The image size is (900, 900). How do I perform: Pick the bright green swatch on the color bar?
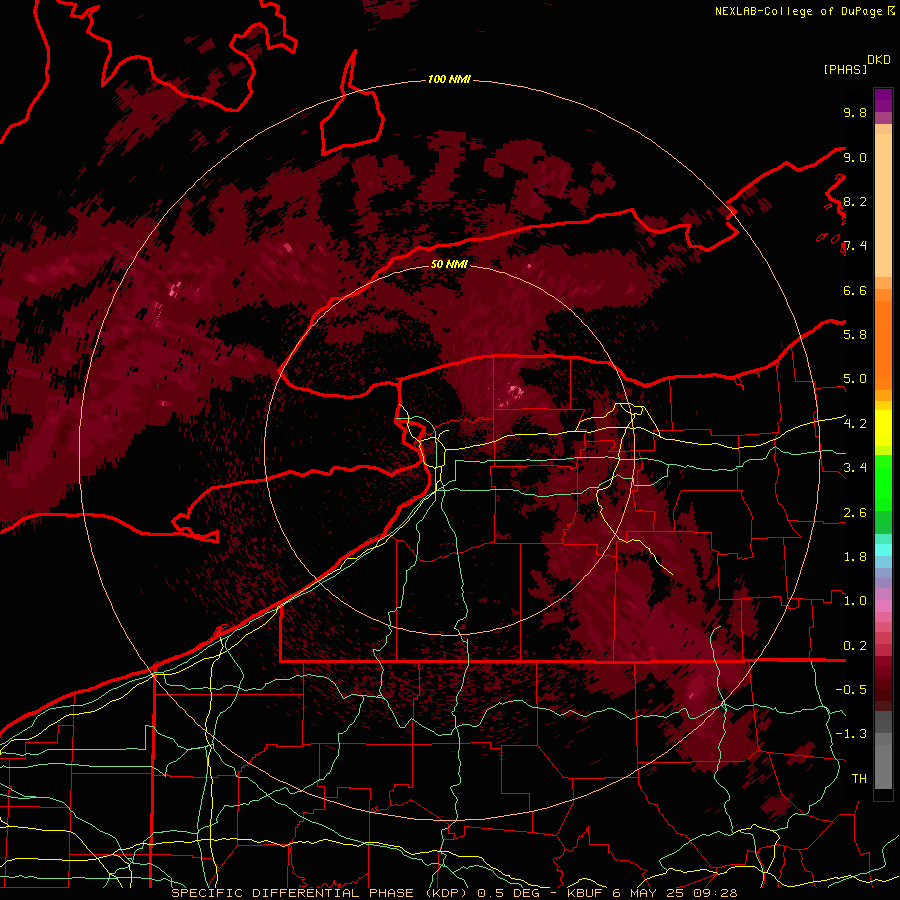point(883,482)
